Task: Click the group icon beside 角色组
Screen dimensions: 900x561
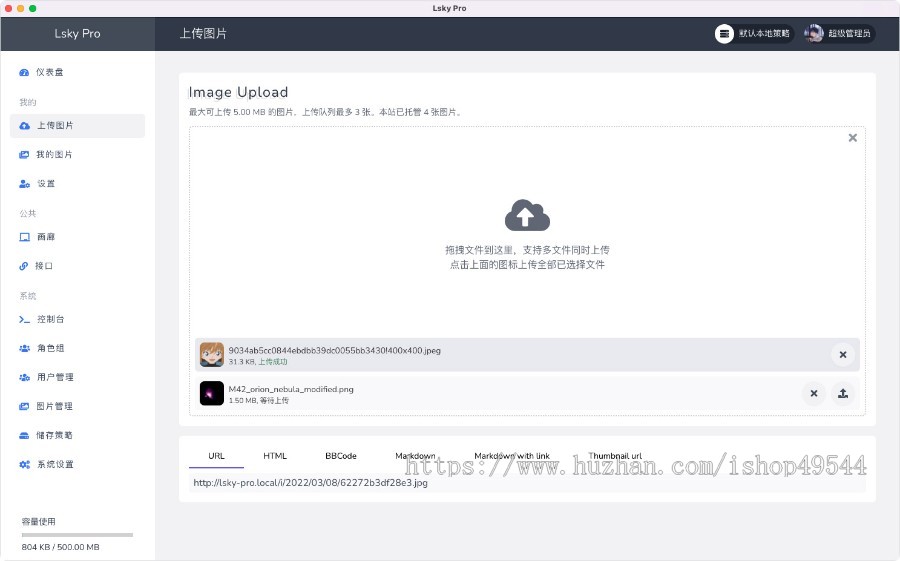Action: [25, 348]
